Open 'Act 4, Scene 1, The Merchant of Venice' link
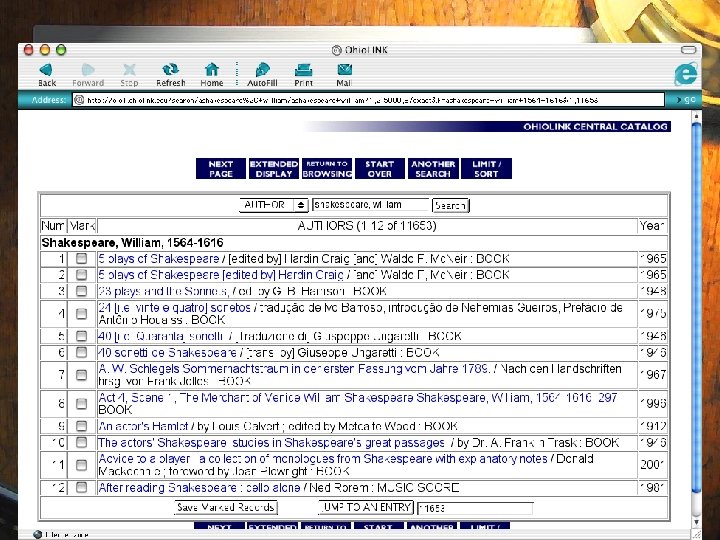 [x=357, y=398]
